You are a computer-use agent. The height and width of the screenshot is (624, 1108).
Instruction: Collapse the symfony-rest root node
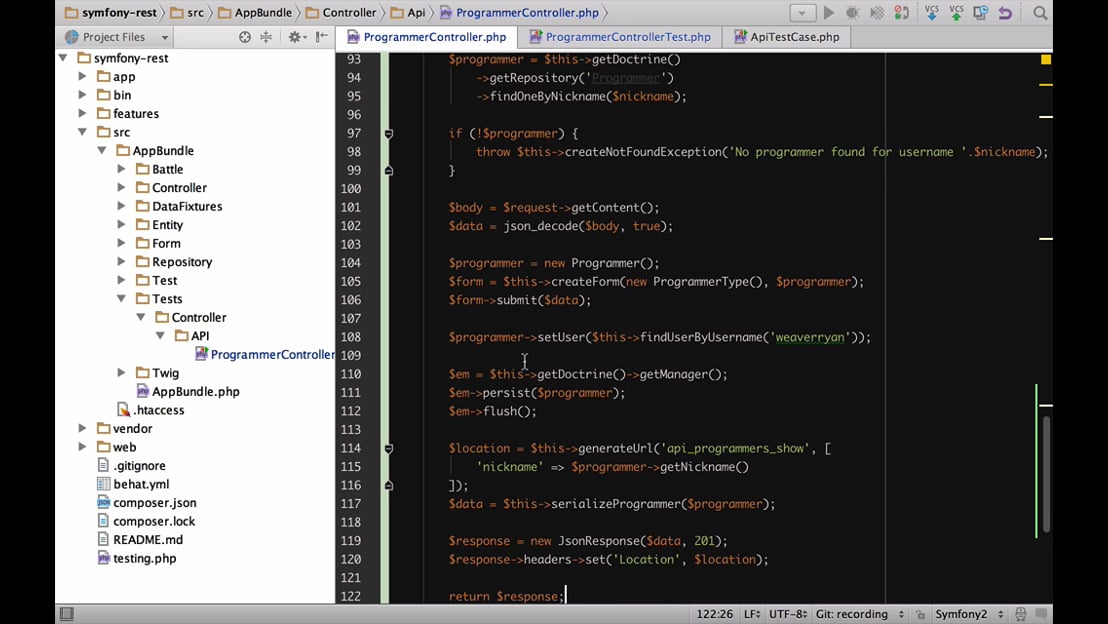coord(63,57)
